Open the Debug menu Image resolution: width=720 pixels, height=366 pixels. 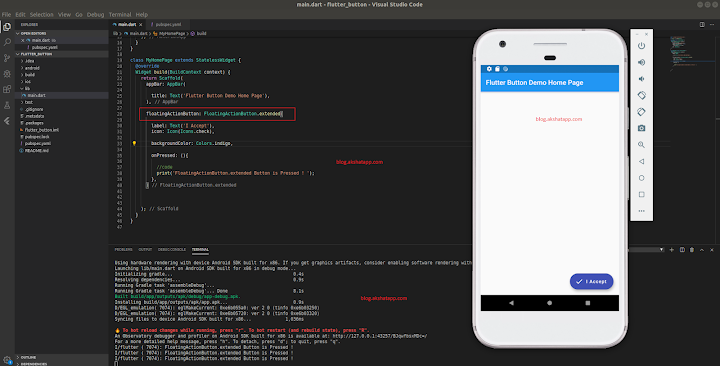(96, 15)
